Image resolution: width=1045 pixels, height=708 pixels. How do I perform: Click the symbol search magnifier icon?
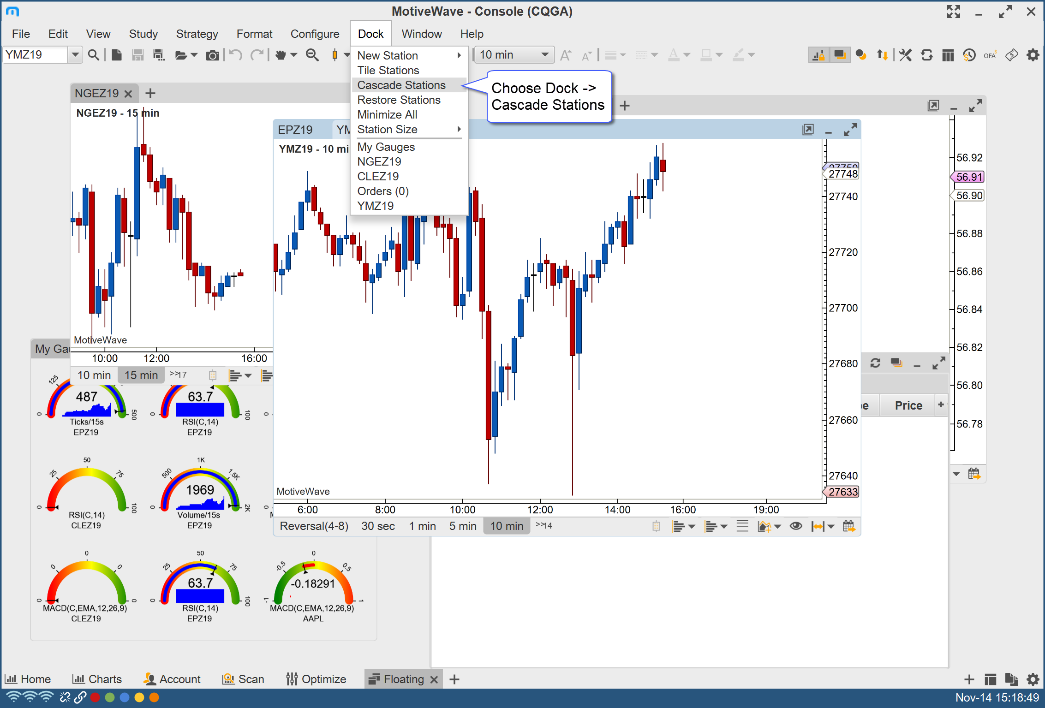[93, 55]
